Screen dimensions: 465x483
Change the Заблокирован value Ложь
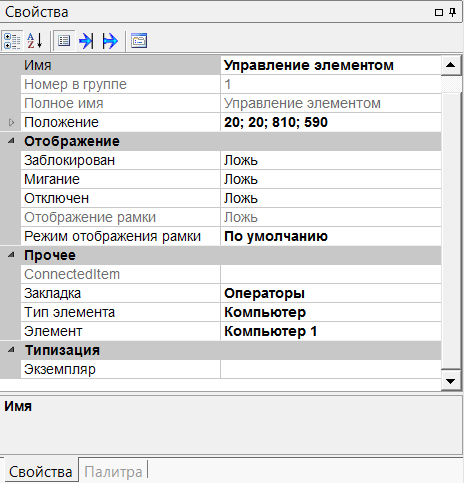point(331,160)
